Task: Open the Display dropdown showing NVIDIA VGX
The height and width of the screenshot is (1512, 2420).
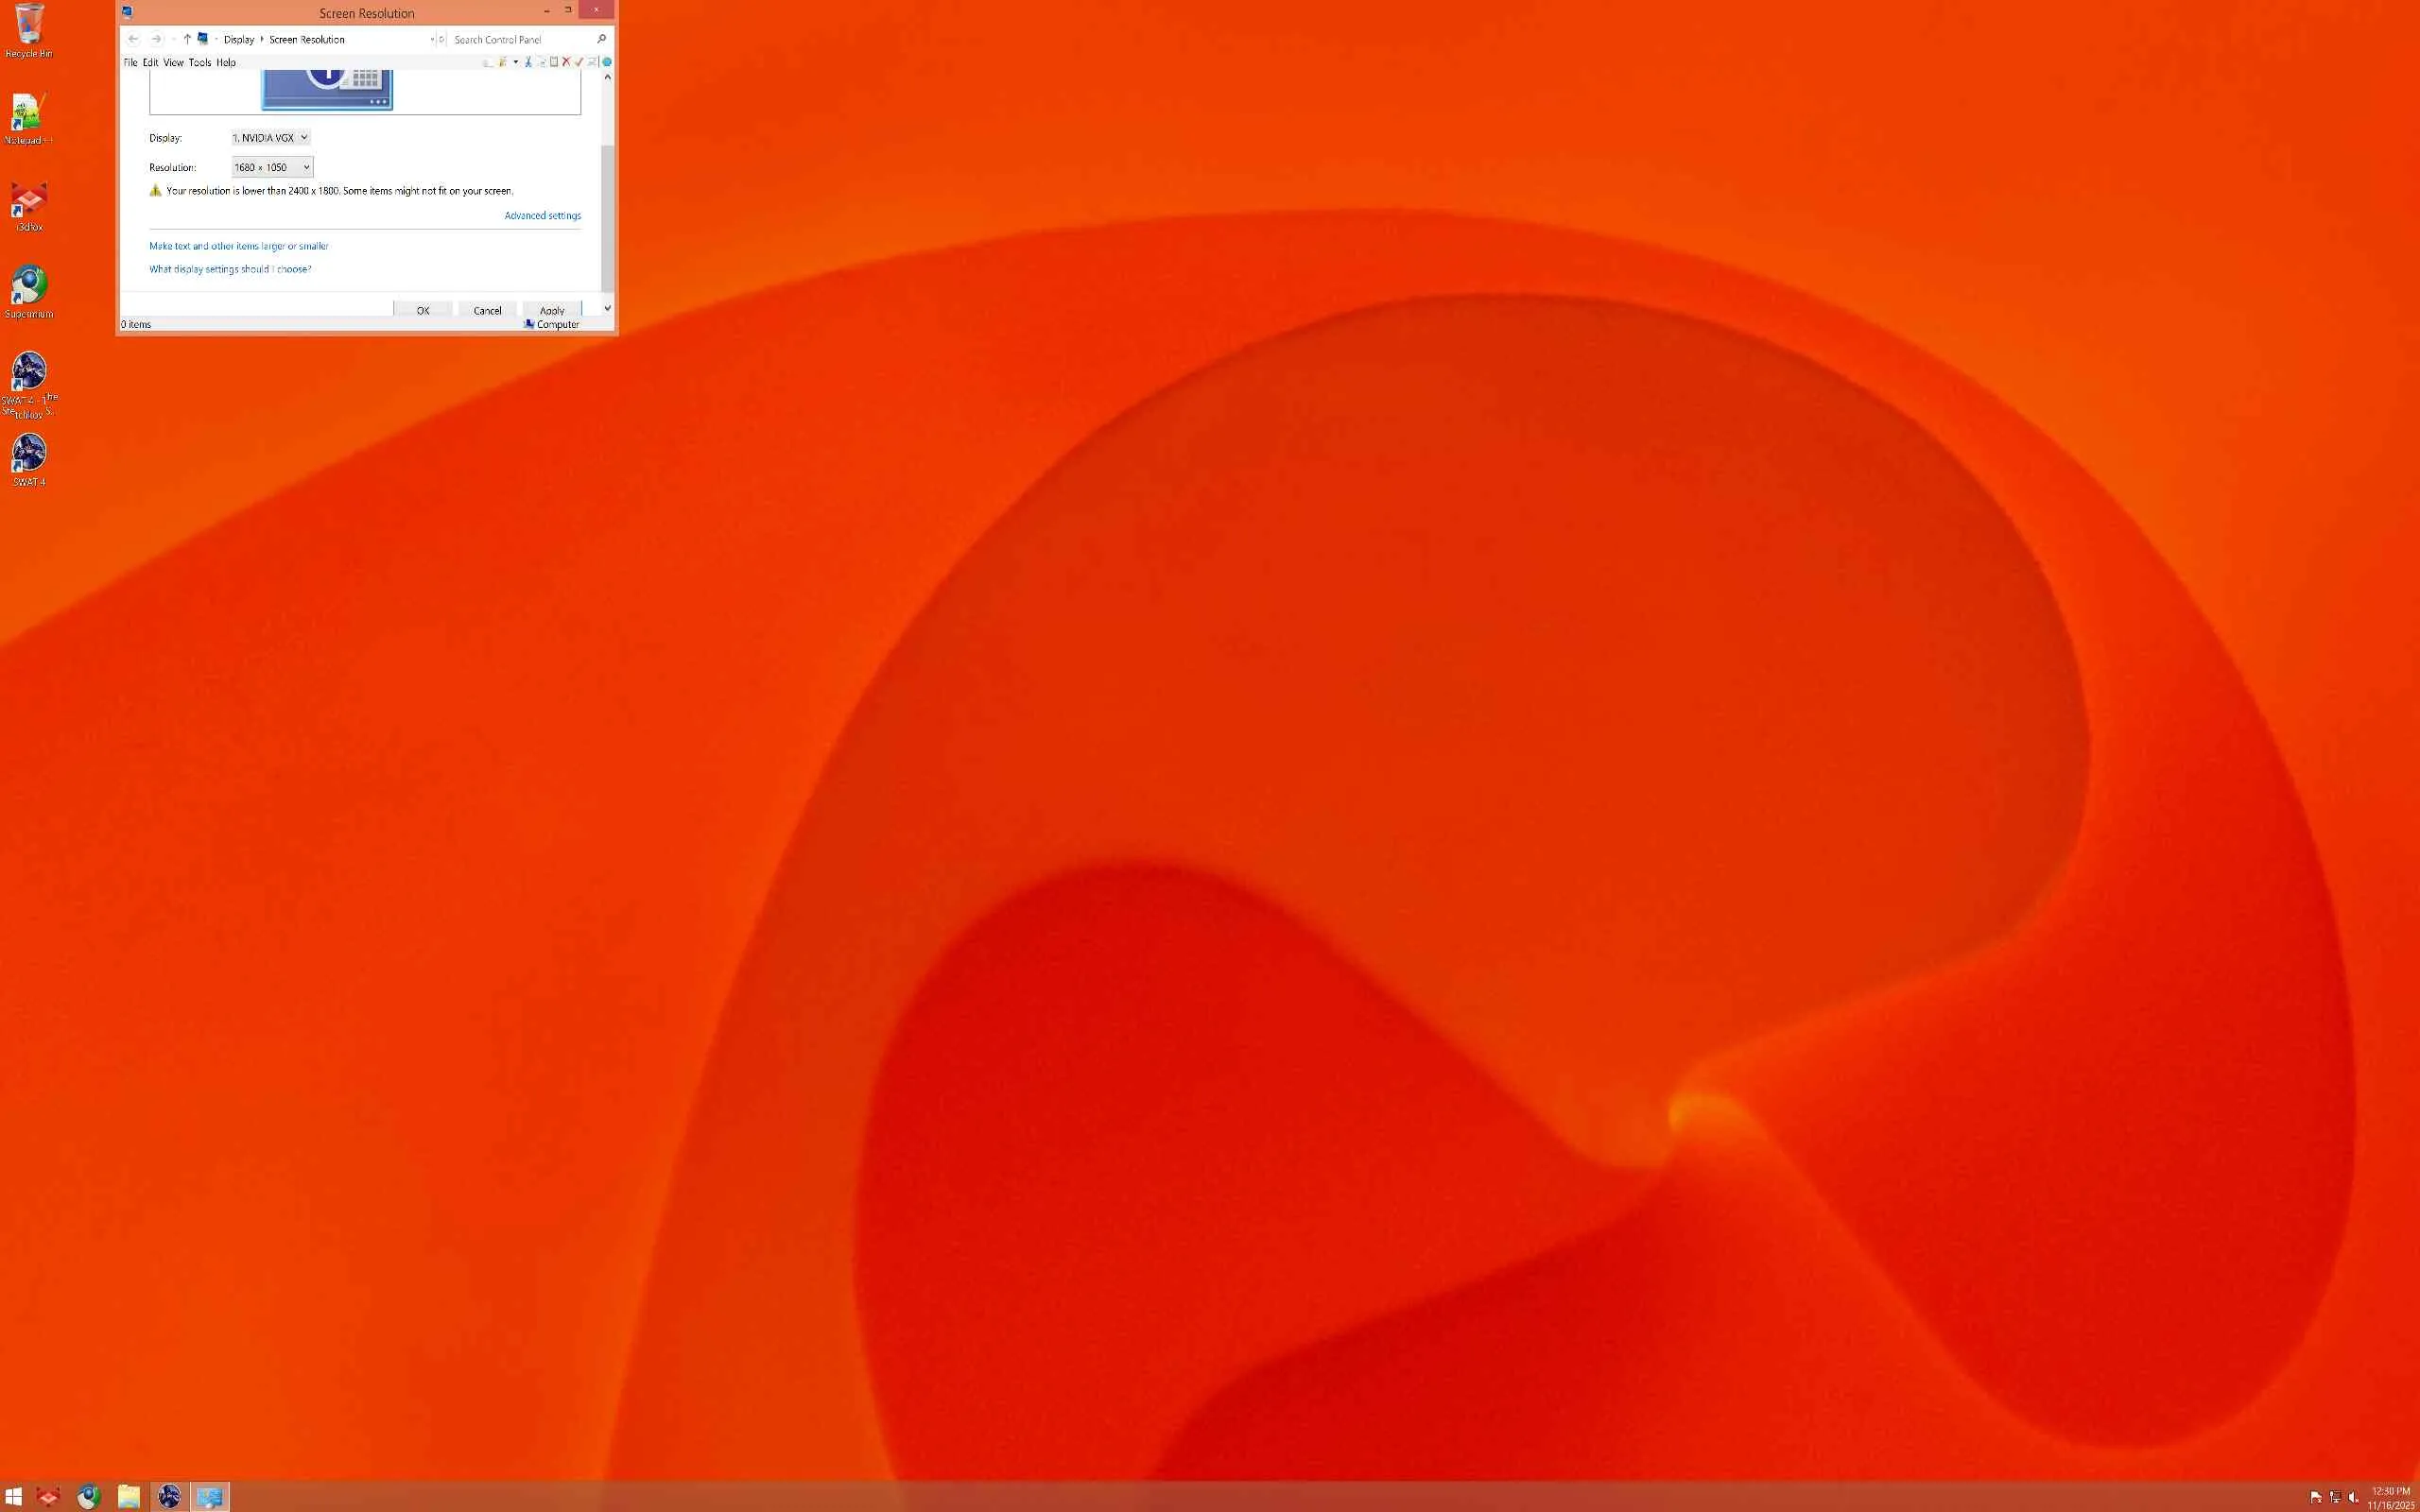Action: point(271,138)
